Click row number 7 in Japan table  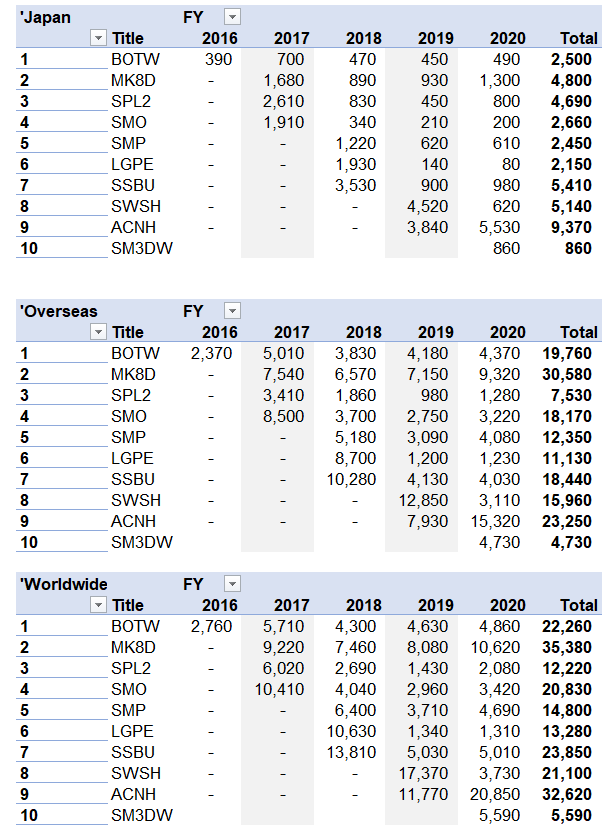pos(25,185)
